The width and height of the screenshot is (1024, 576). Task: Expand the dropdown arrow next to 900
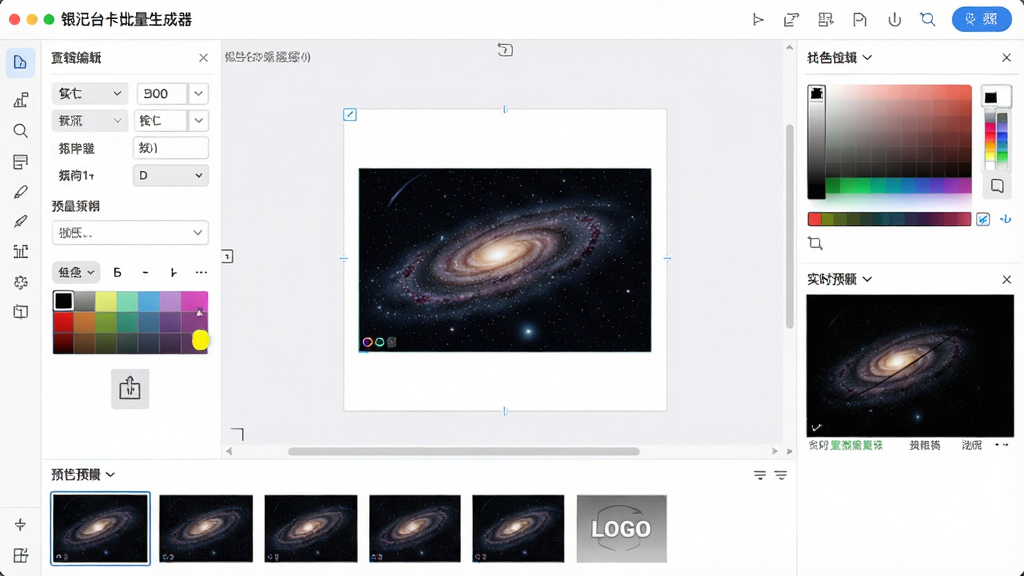199,93
